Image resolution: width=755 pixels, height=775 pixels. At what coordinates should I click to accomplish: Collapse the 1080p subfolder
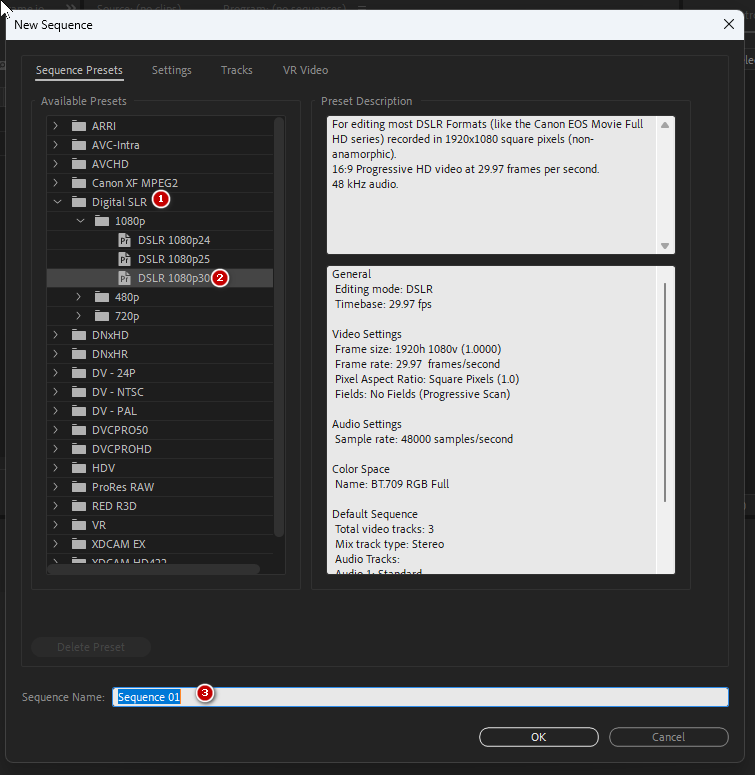coord(79,221)
